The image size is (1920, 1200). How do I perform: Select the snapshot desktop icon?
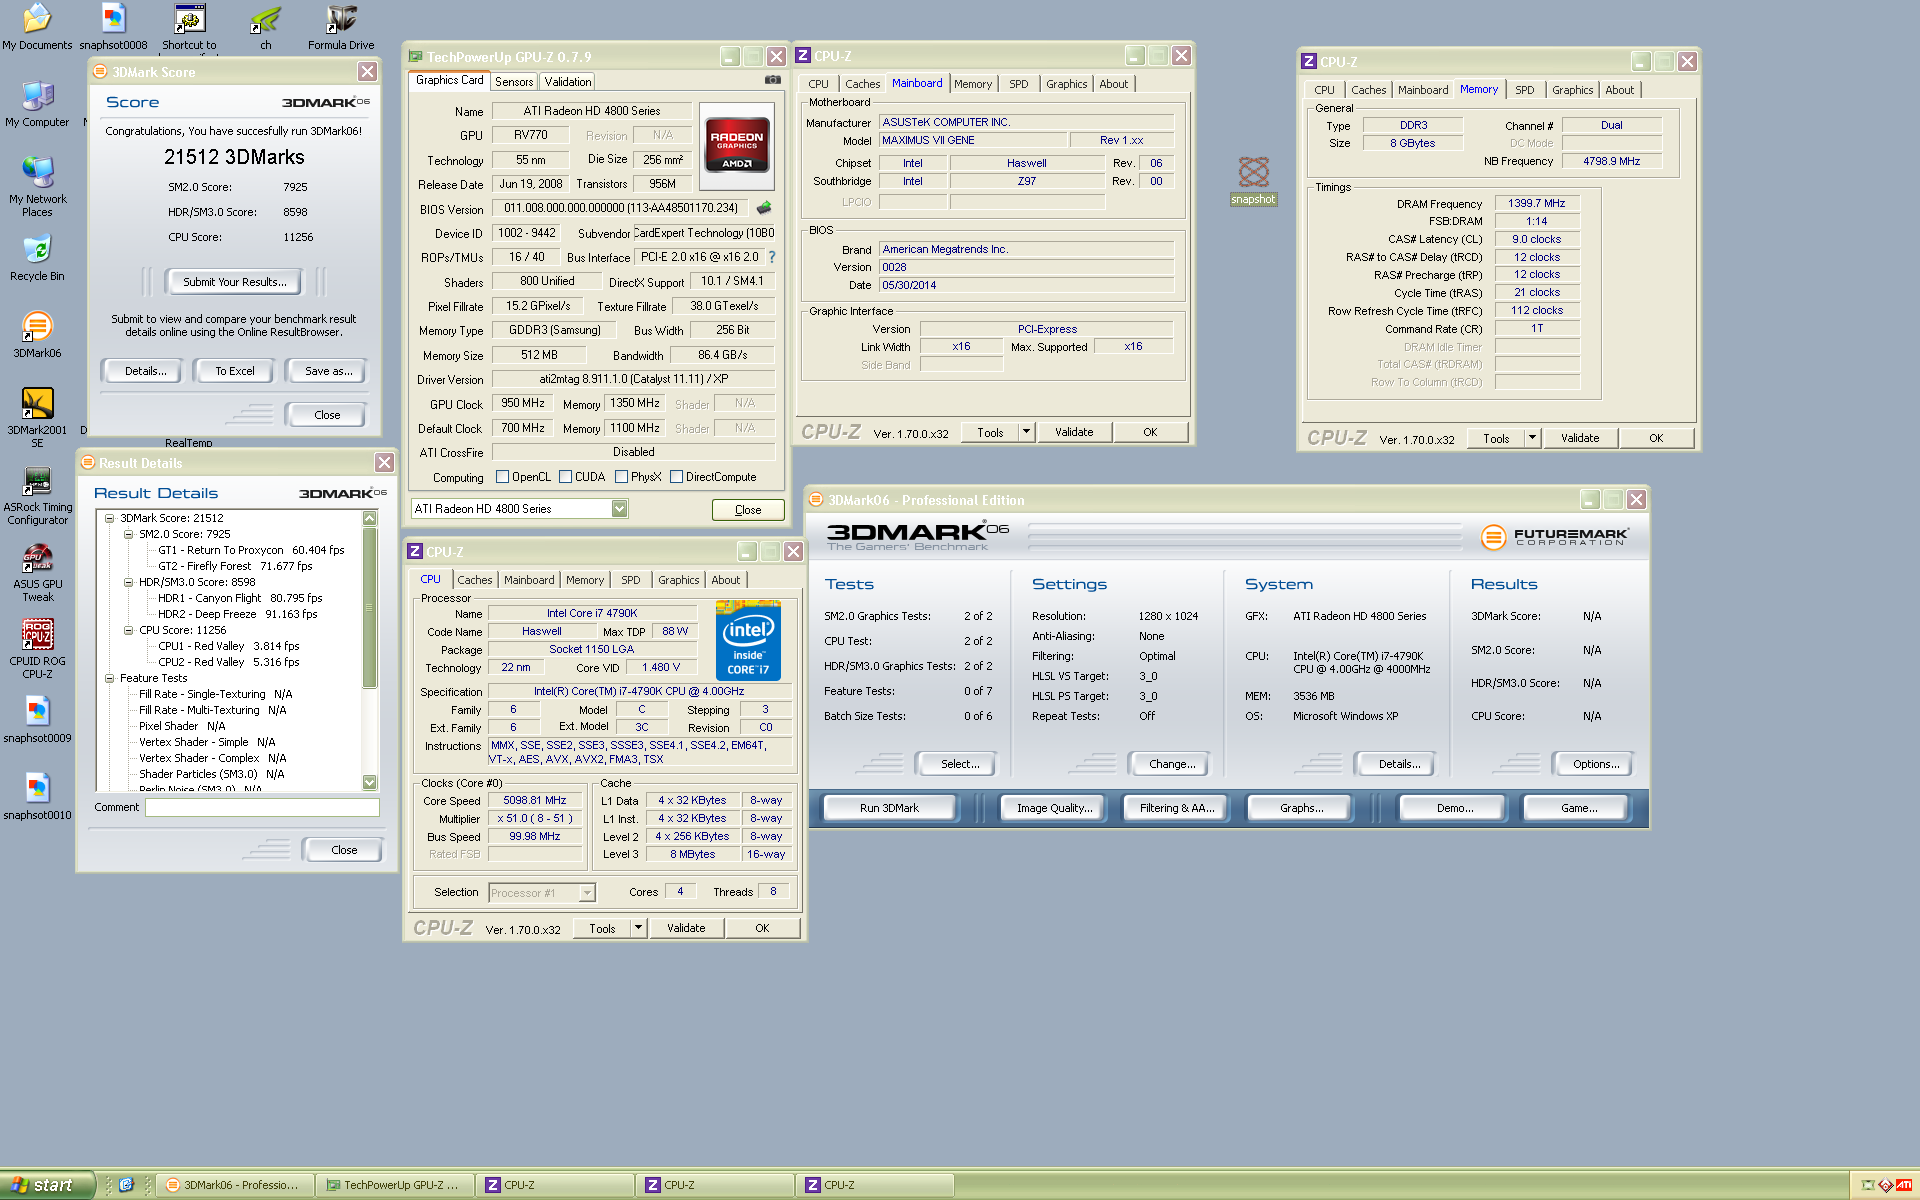[x=1253, y=180]
